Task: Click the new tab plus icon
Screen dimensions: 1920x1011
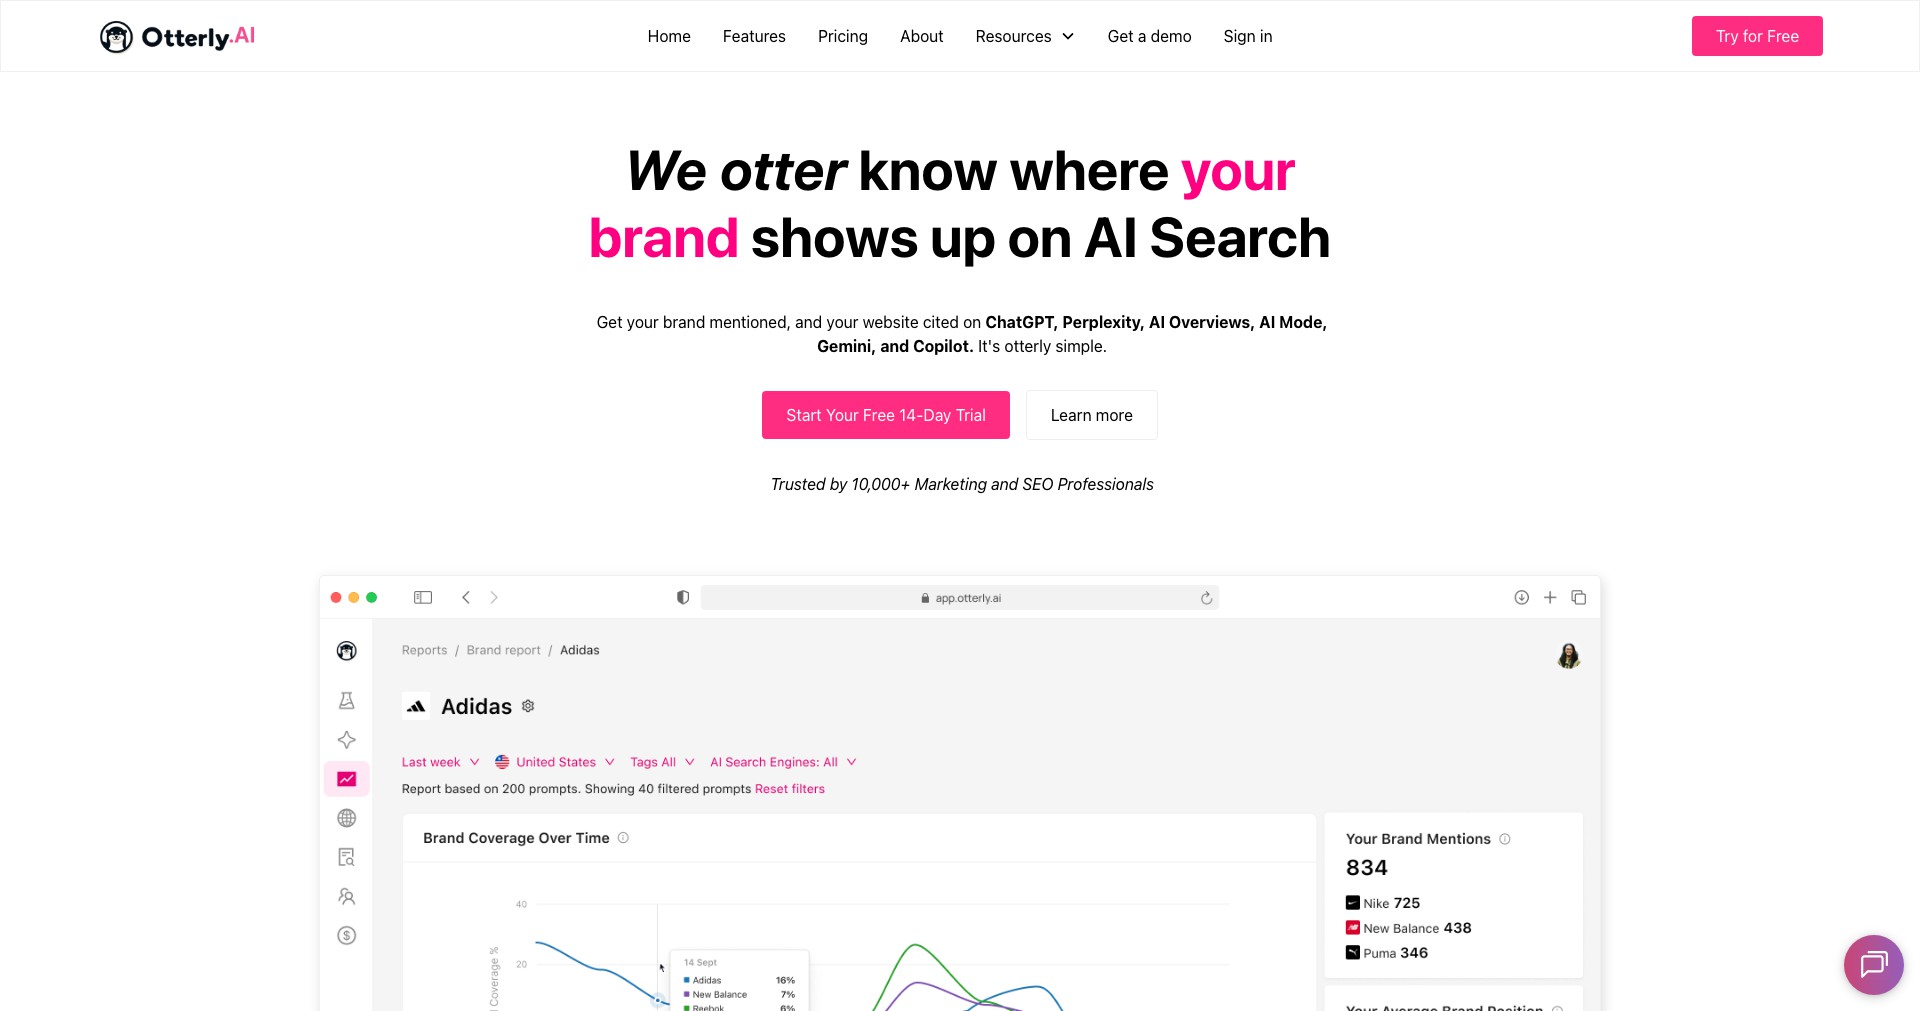Action: pos(1550,597)
